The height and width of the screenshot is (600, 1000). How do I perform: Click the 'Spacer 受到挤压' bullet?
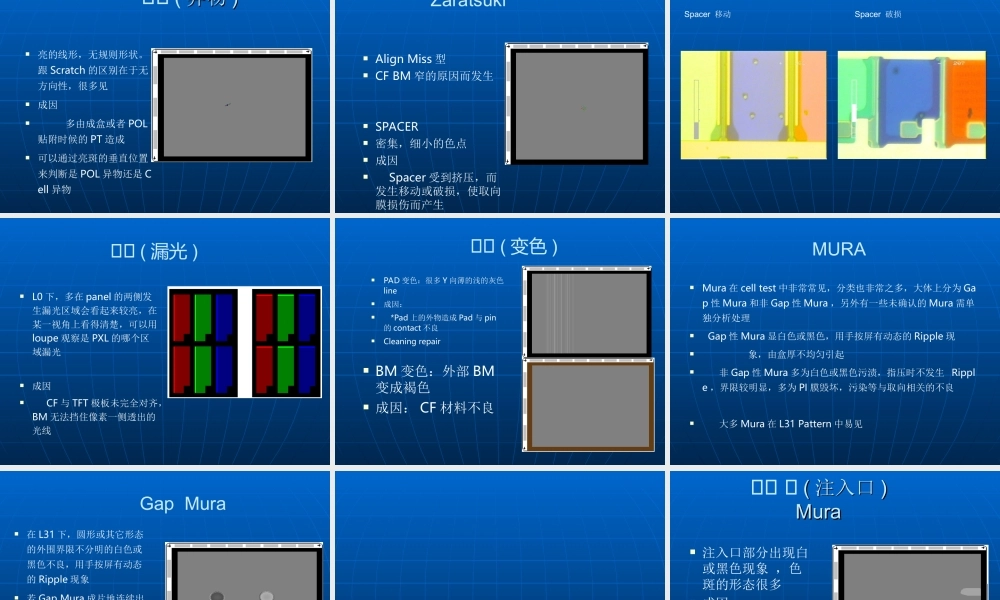[x=438, y=191]
